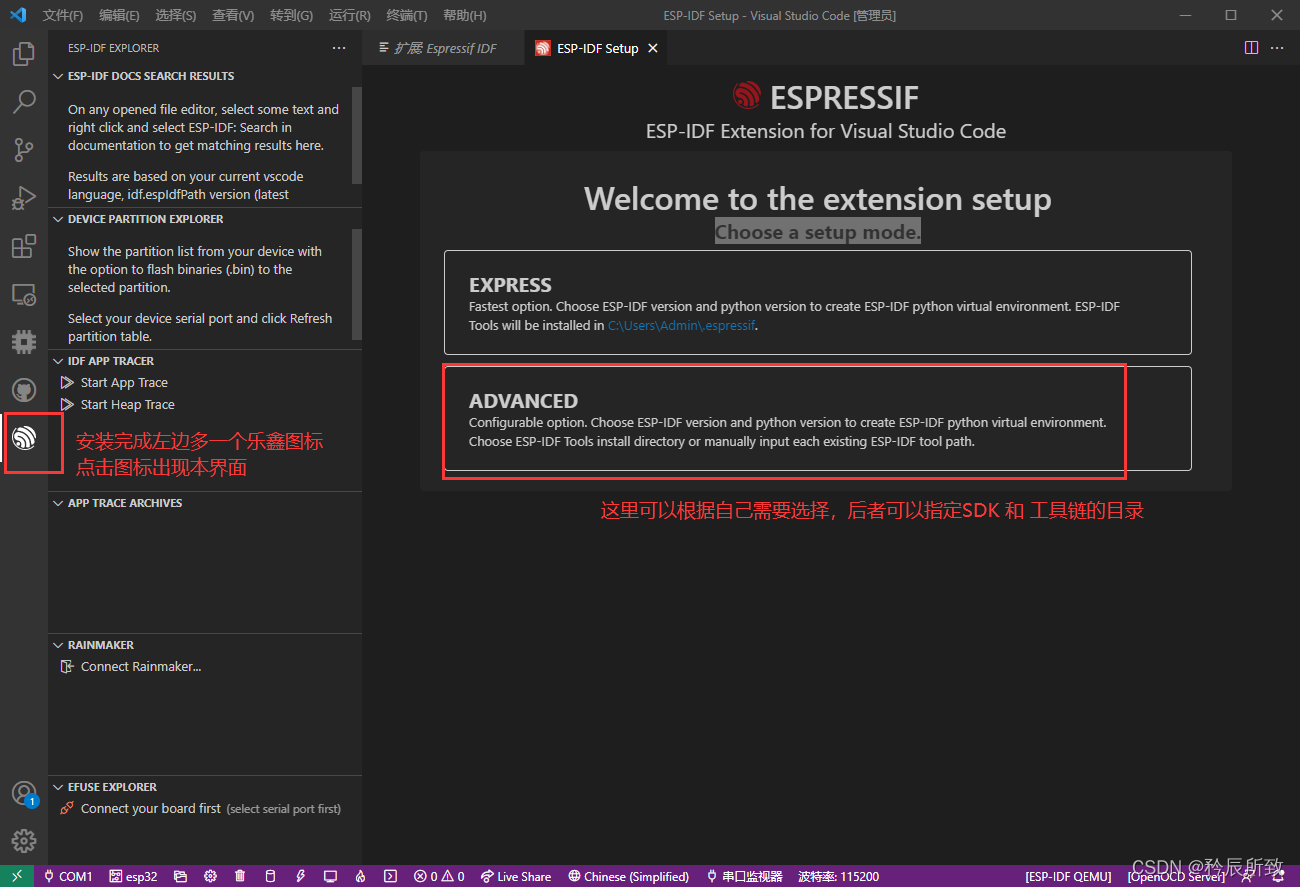Click the VS Code logo in title bar
1300x887 pixels.
point(17,15)
